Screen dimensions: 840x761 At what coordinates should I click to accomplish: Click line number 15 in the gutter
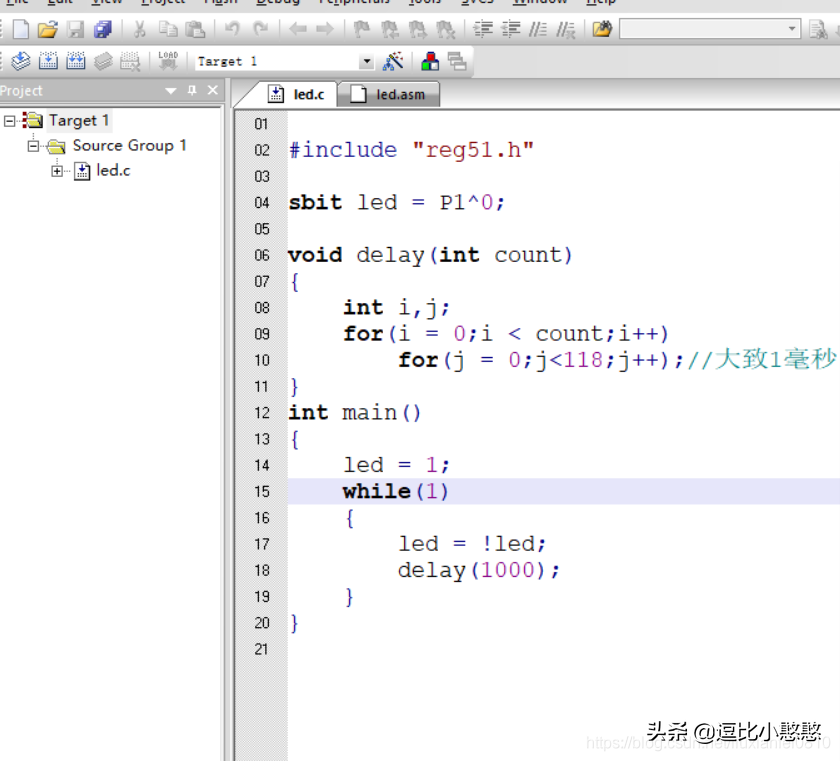click(262, 492)
